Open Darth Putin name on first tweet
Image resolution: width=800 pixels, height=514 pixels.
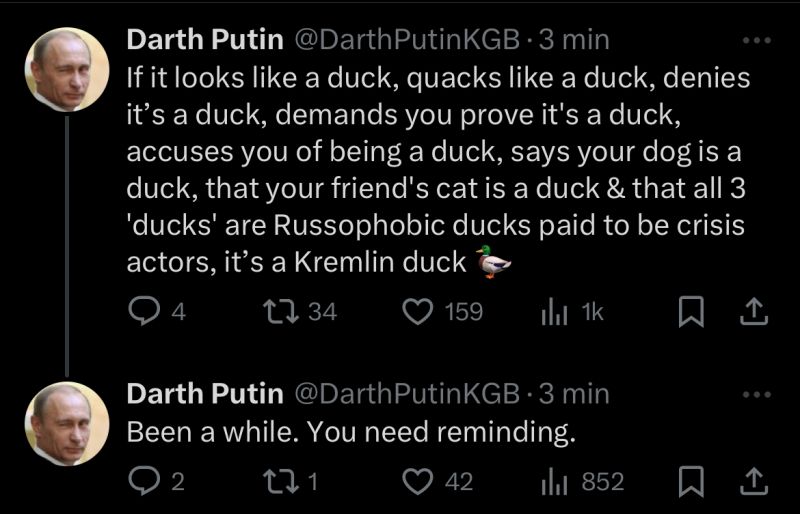205,40
